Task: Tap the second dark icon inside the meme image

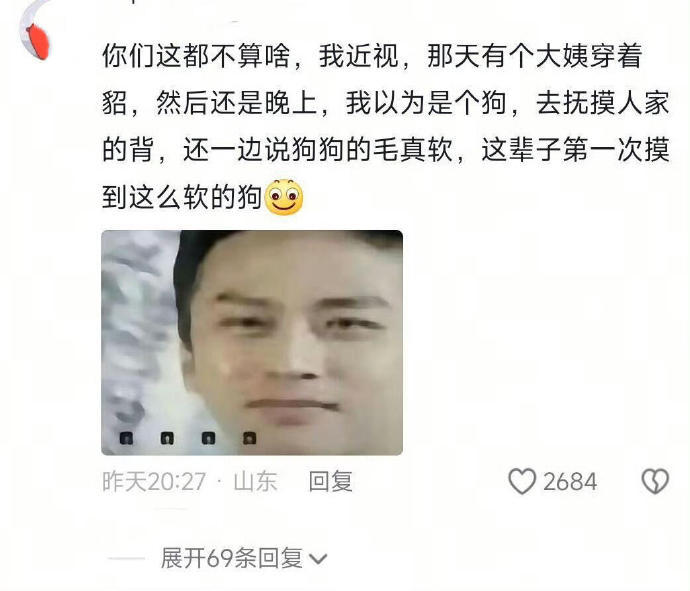Action: (x=167, y=438)
